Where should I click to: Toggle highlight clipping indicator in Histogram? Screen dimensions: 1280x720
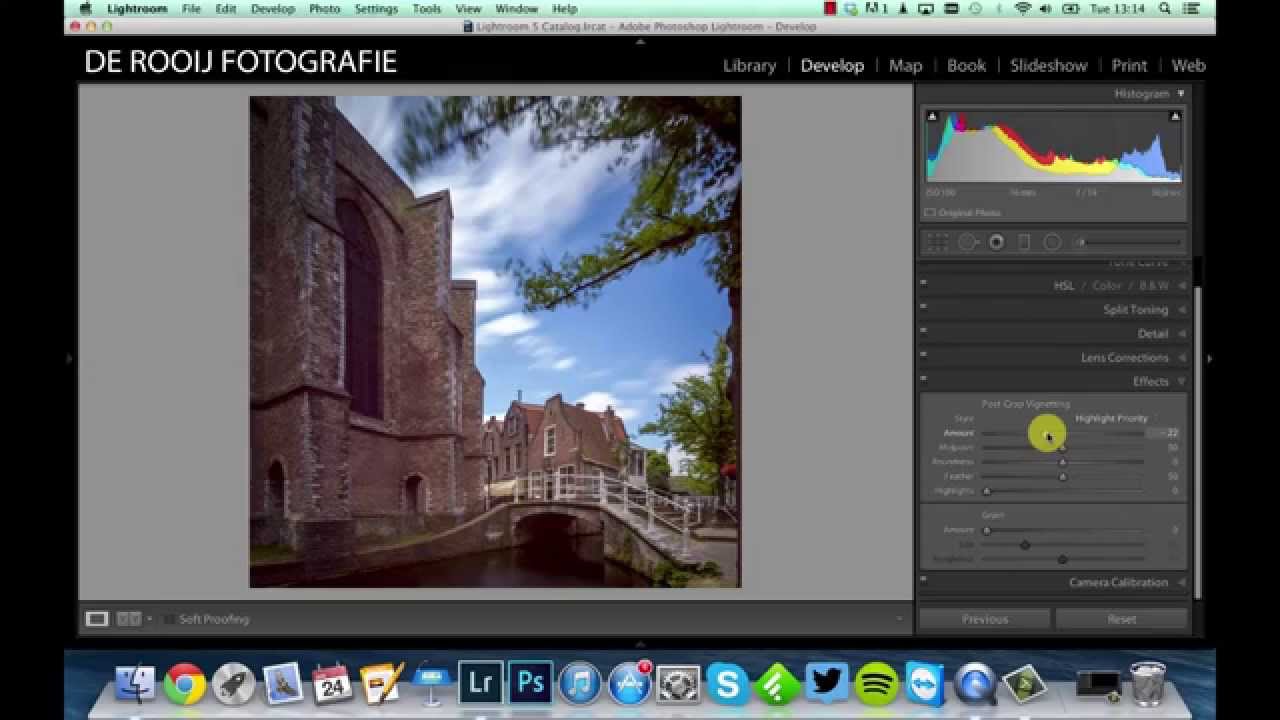click(1175, 117)
